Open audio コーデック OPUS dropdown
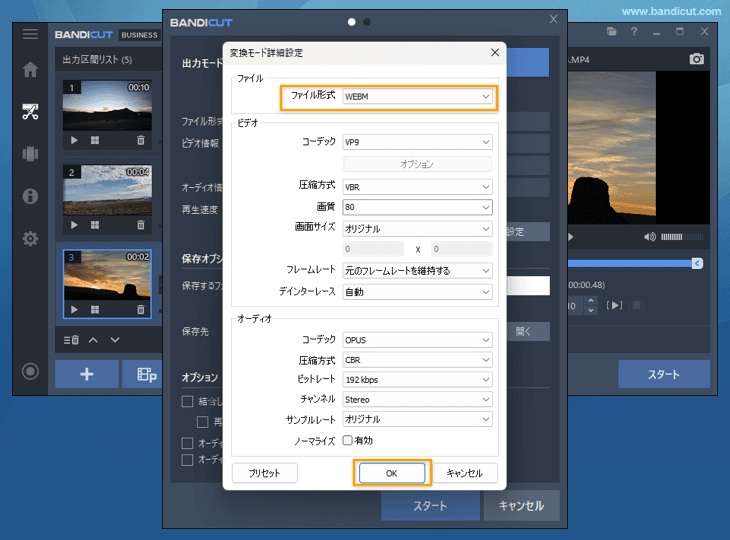730x540 pixels. coord(417,340)
